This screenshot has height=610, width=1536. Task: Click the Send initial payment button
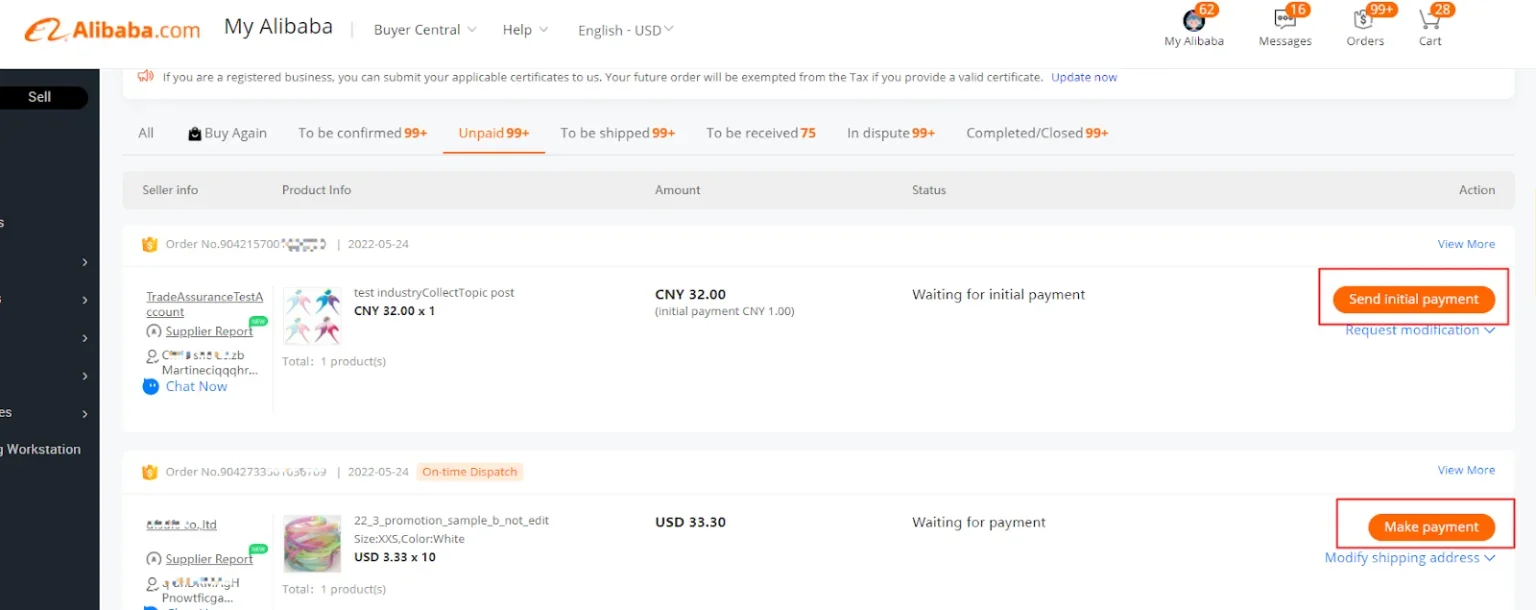tap(1413, 298)
